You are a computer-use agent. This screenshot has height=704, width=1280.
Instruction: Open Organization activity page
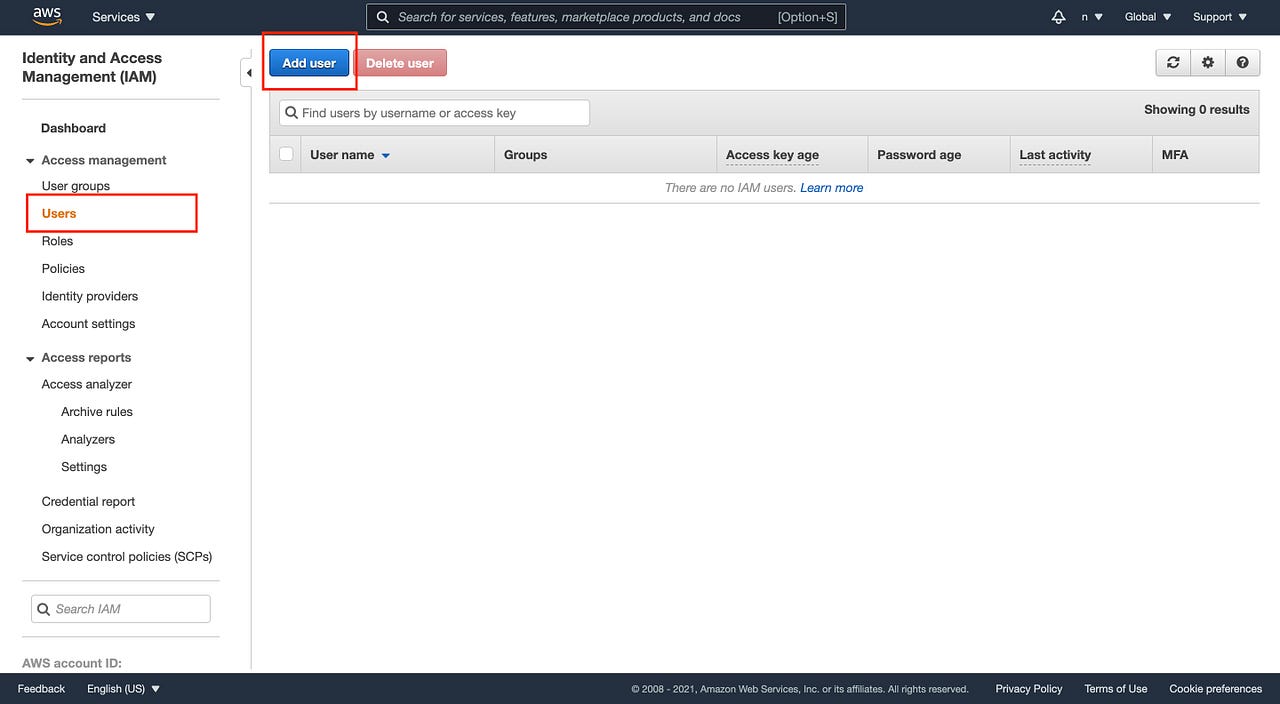point(98,529)
